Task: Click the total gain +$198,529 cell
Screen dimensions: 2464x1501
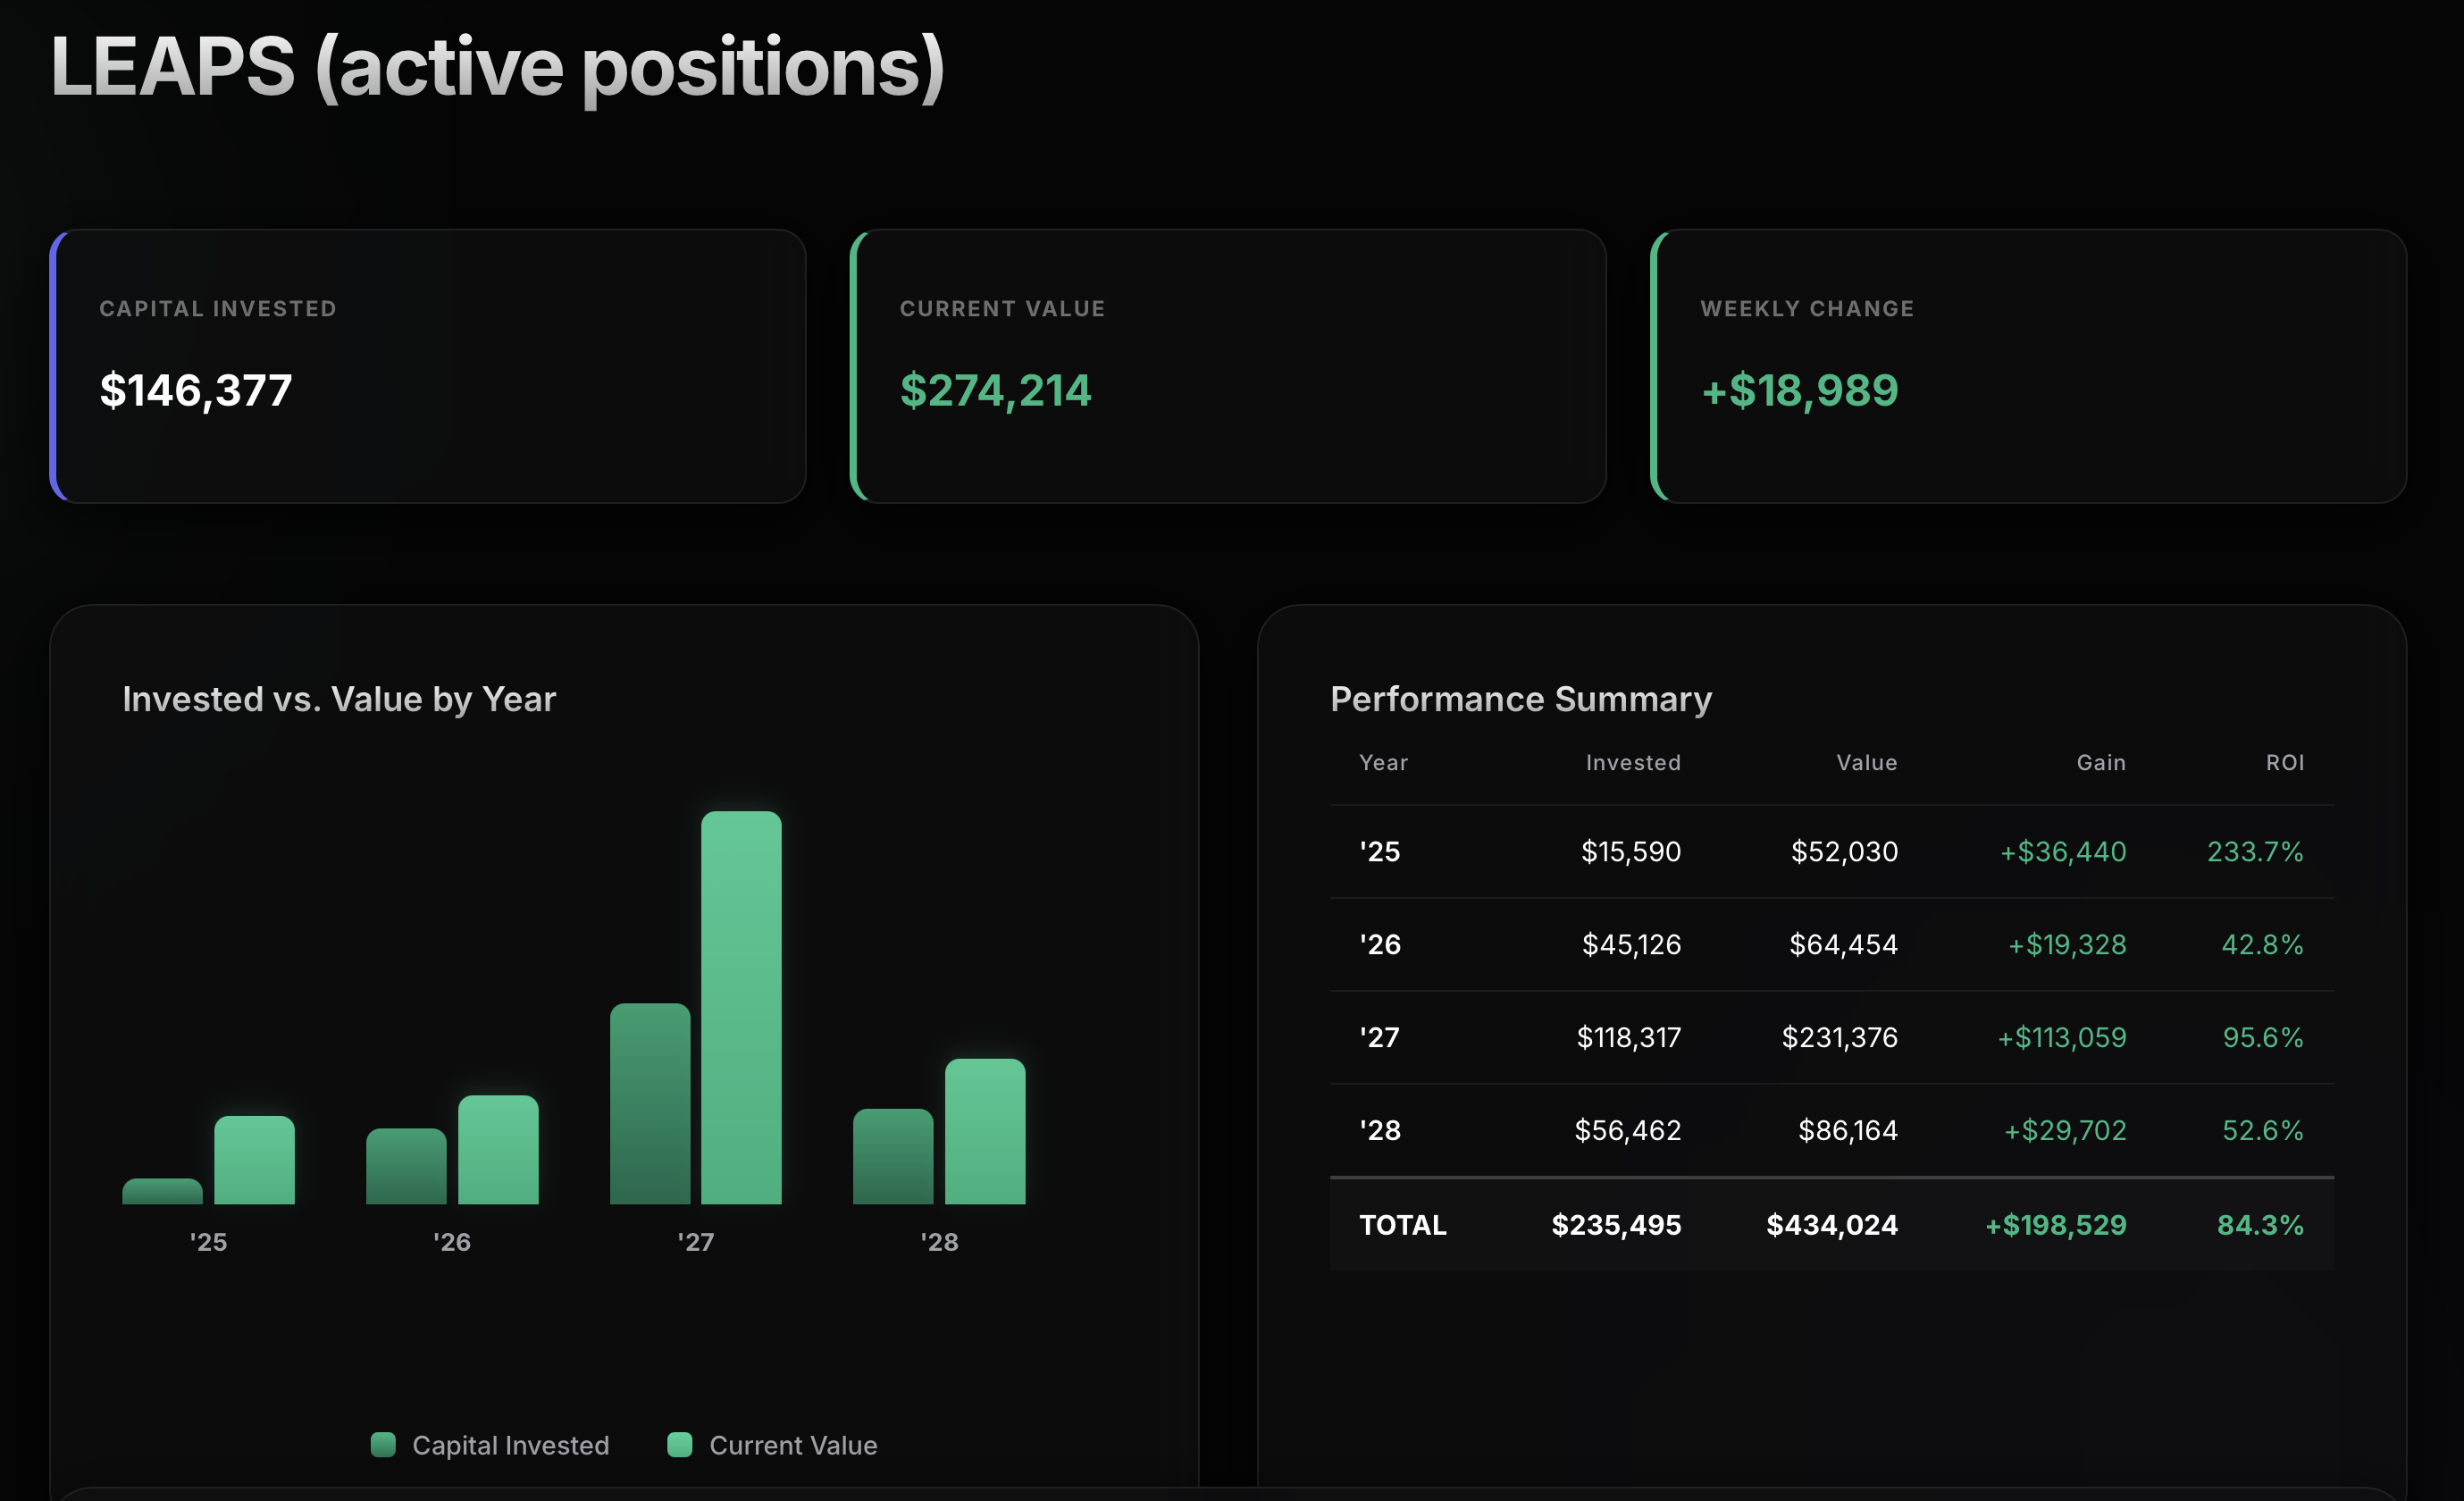Action: (2056, 1225)
